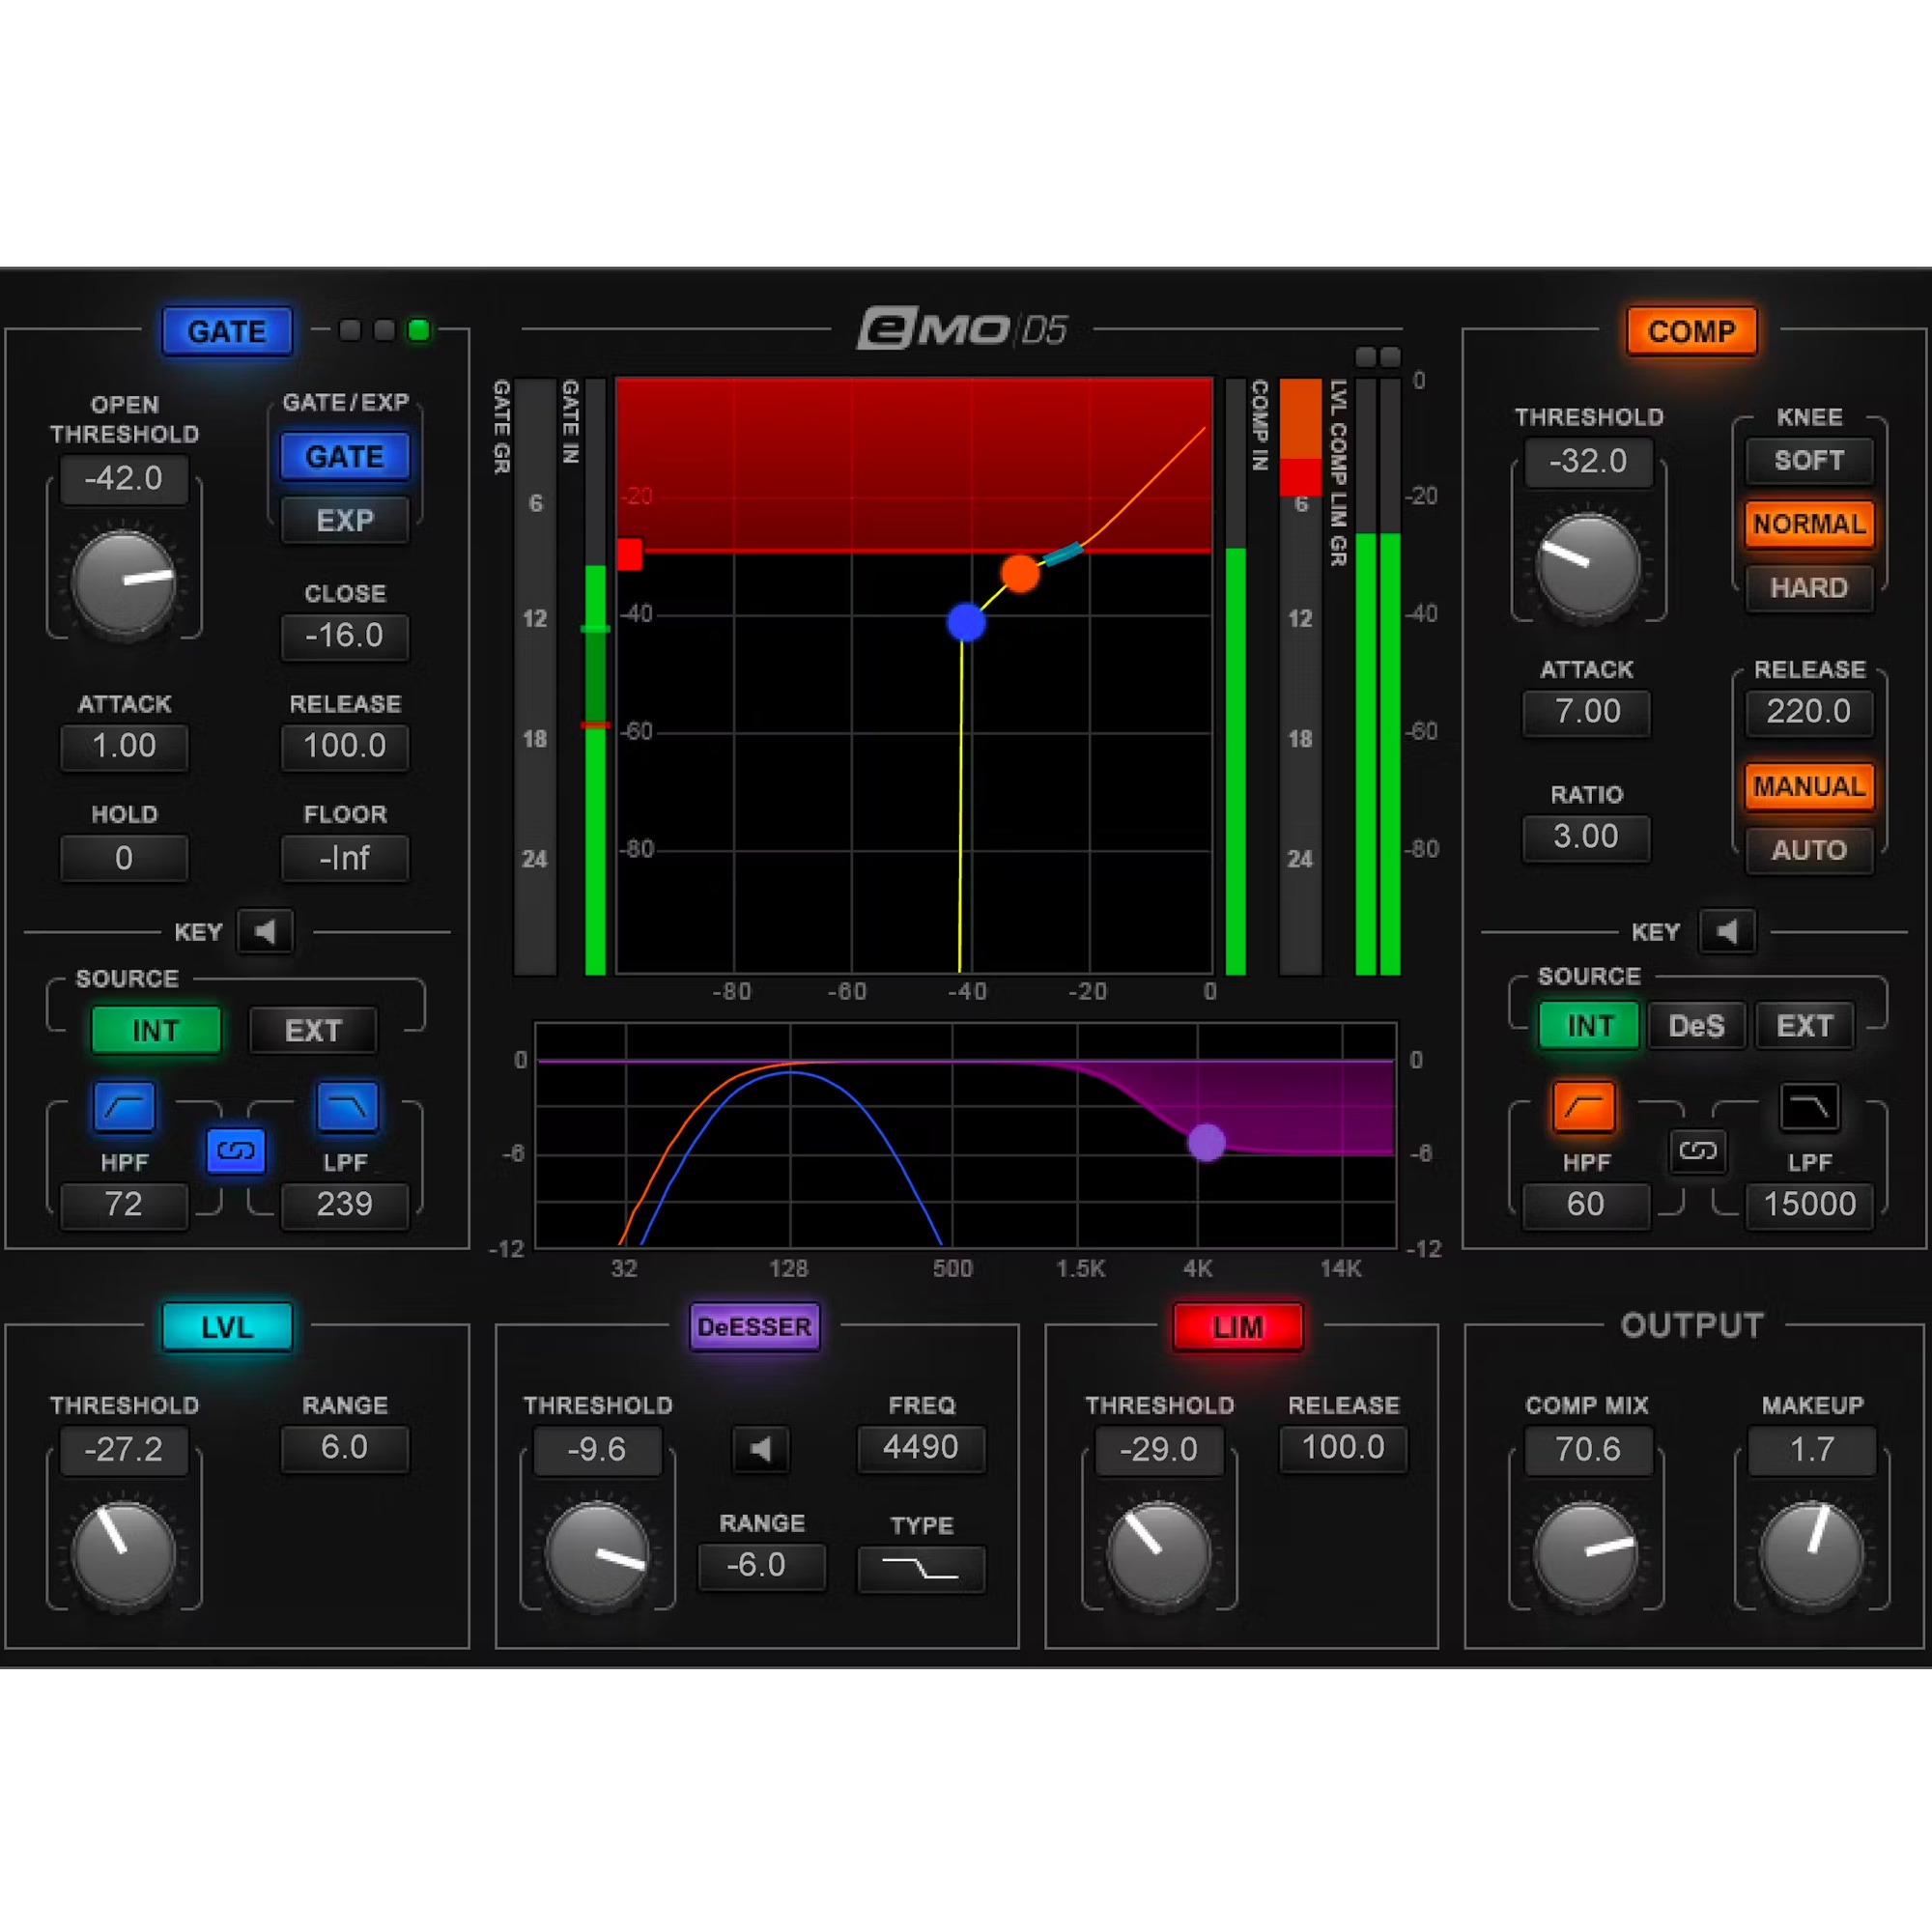Select the orange compressor node on the graph
This screenshot has width=1932, height=1932.
[x=1020, y=572]
